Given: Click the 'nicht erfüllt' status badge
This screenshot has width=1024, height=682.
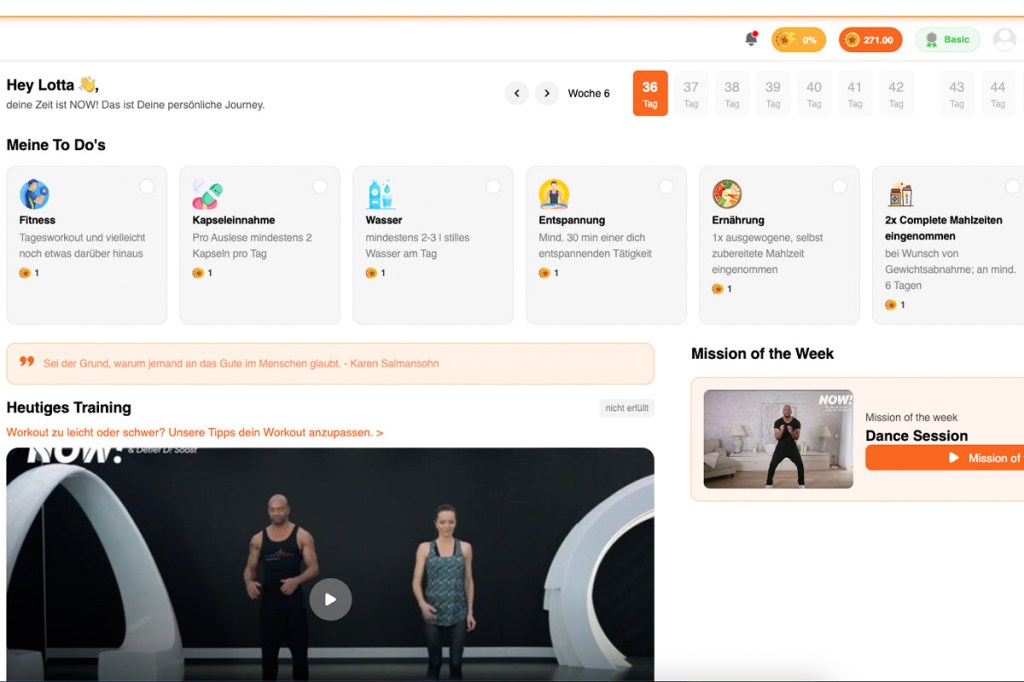Looking at the screenshot, I should tap(627, 408).
